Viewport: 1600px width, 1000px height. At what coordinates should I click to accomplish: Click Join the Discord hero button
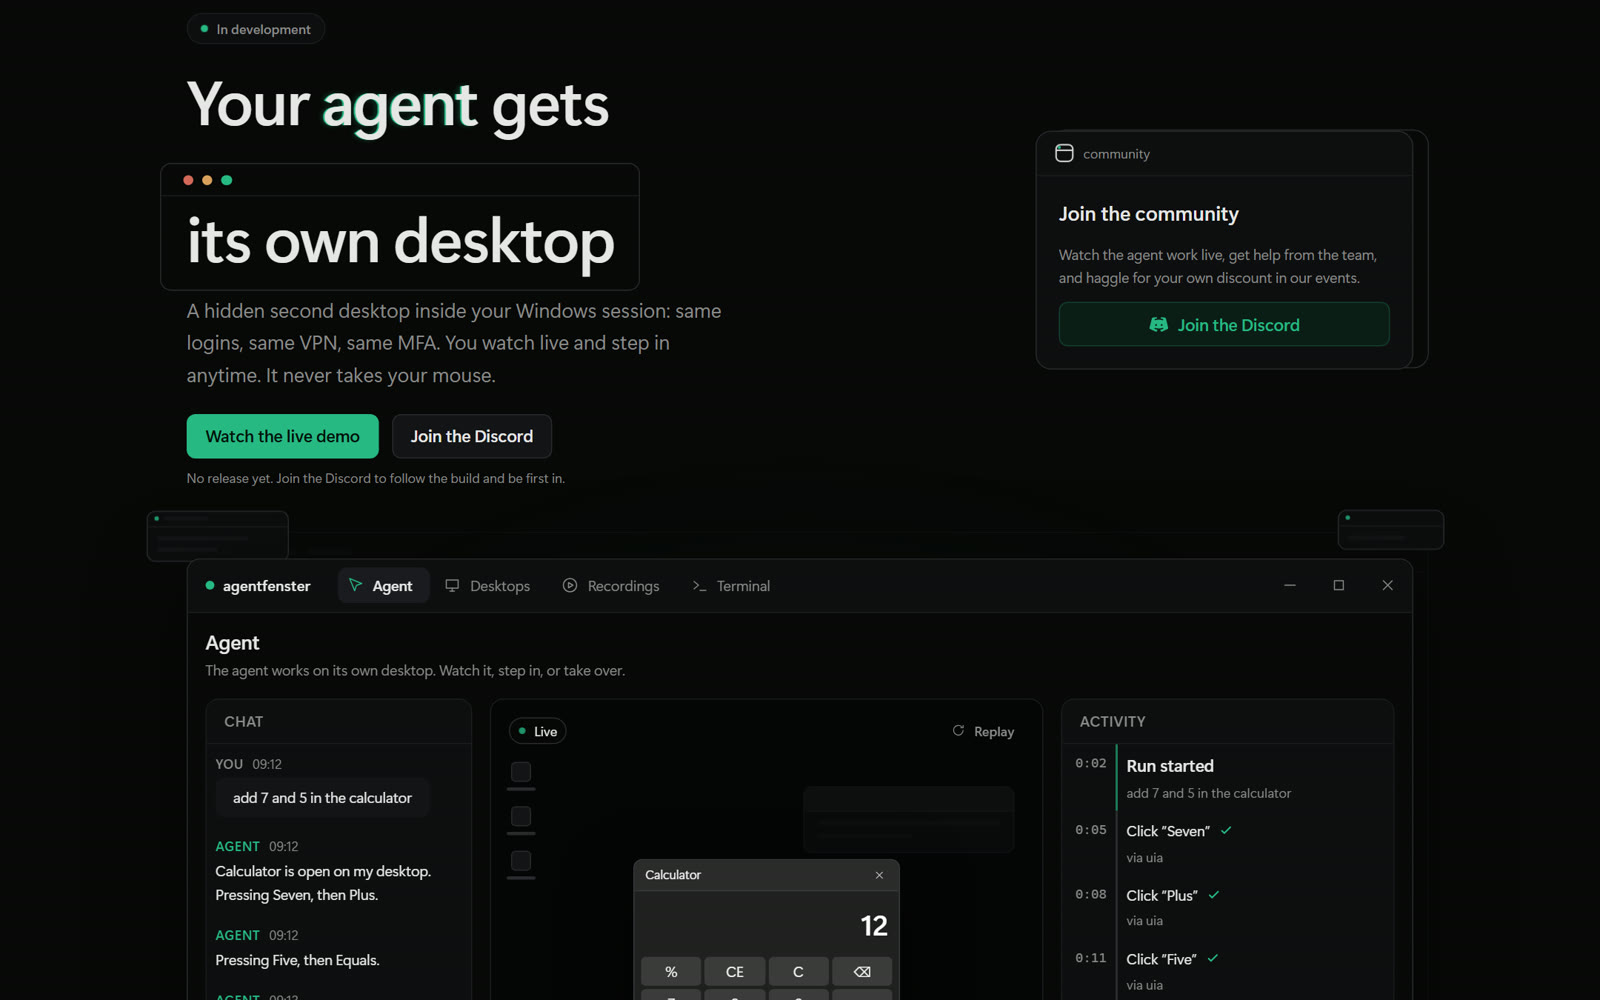click(472, 436)
